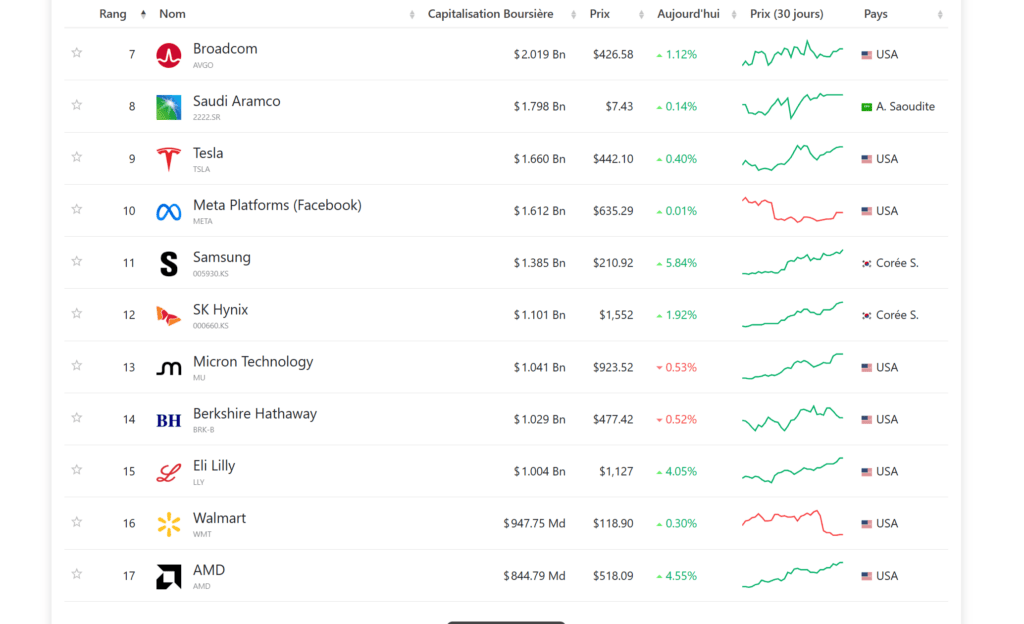Toggle the Meta Platforms favorite star
The width and height of the screenshot is (1024, 624).
(76, 209)
